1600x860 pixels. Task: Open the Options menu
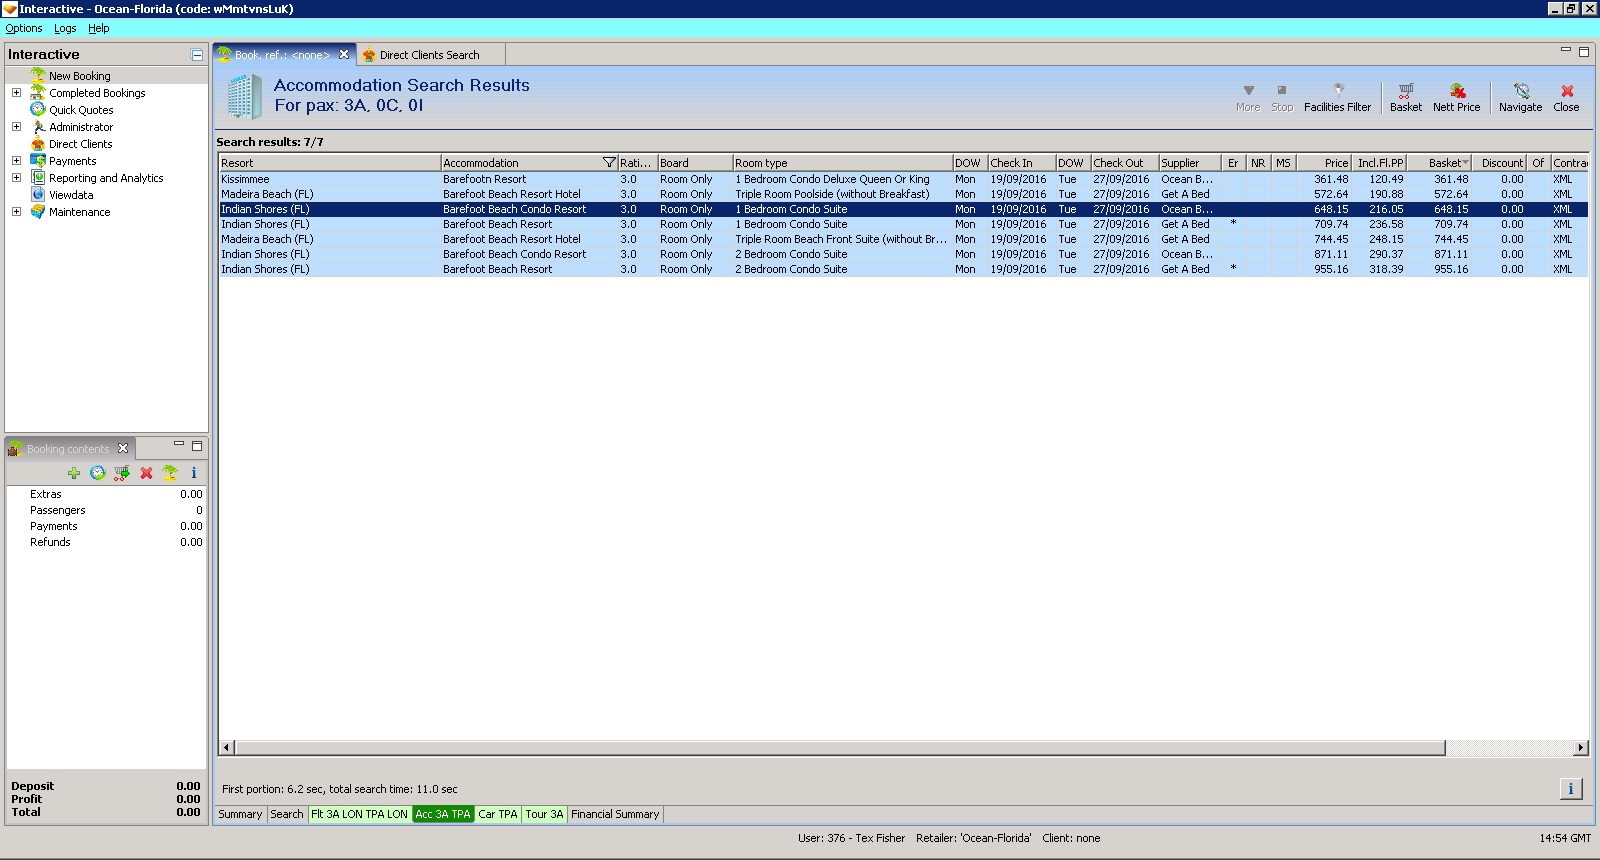(x=24, y=28)
